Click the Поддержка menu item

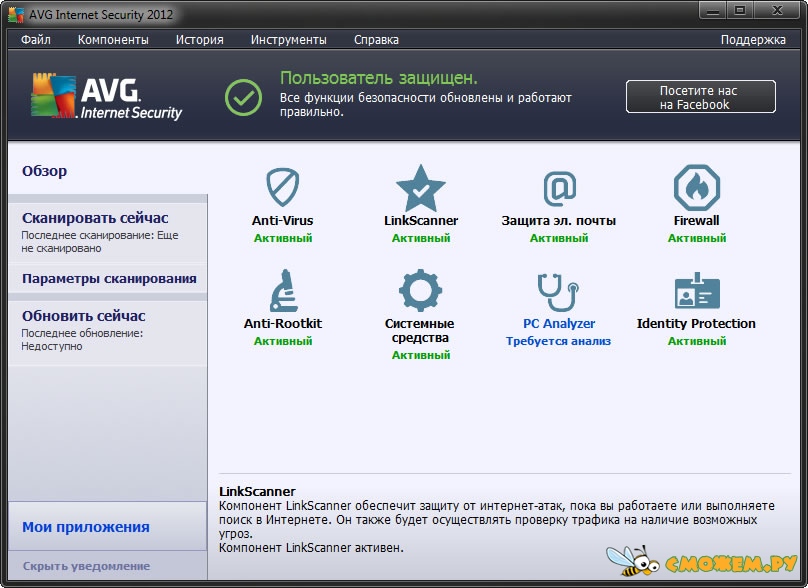point(753,40)
